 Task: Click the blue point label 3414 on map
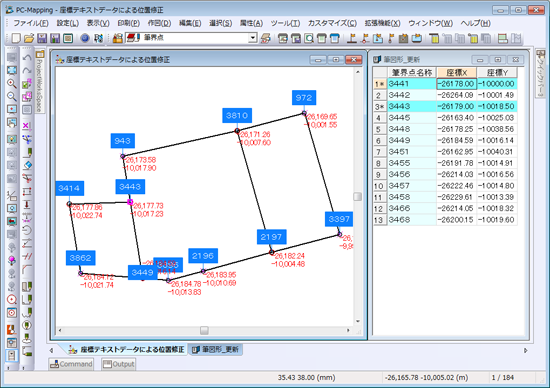coord(69,188)
